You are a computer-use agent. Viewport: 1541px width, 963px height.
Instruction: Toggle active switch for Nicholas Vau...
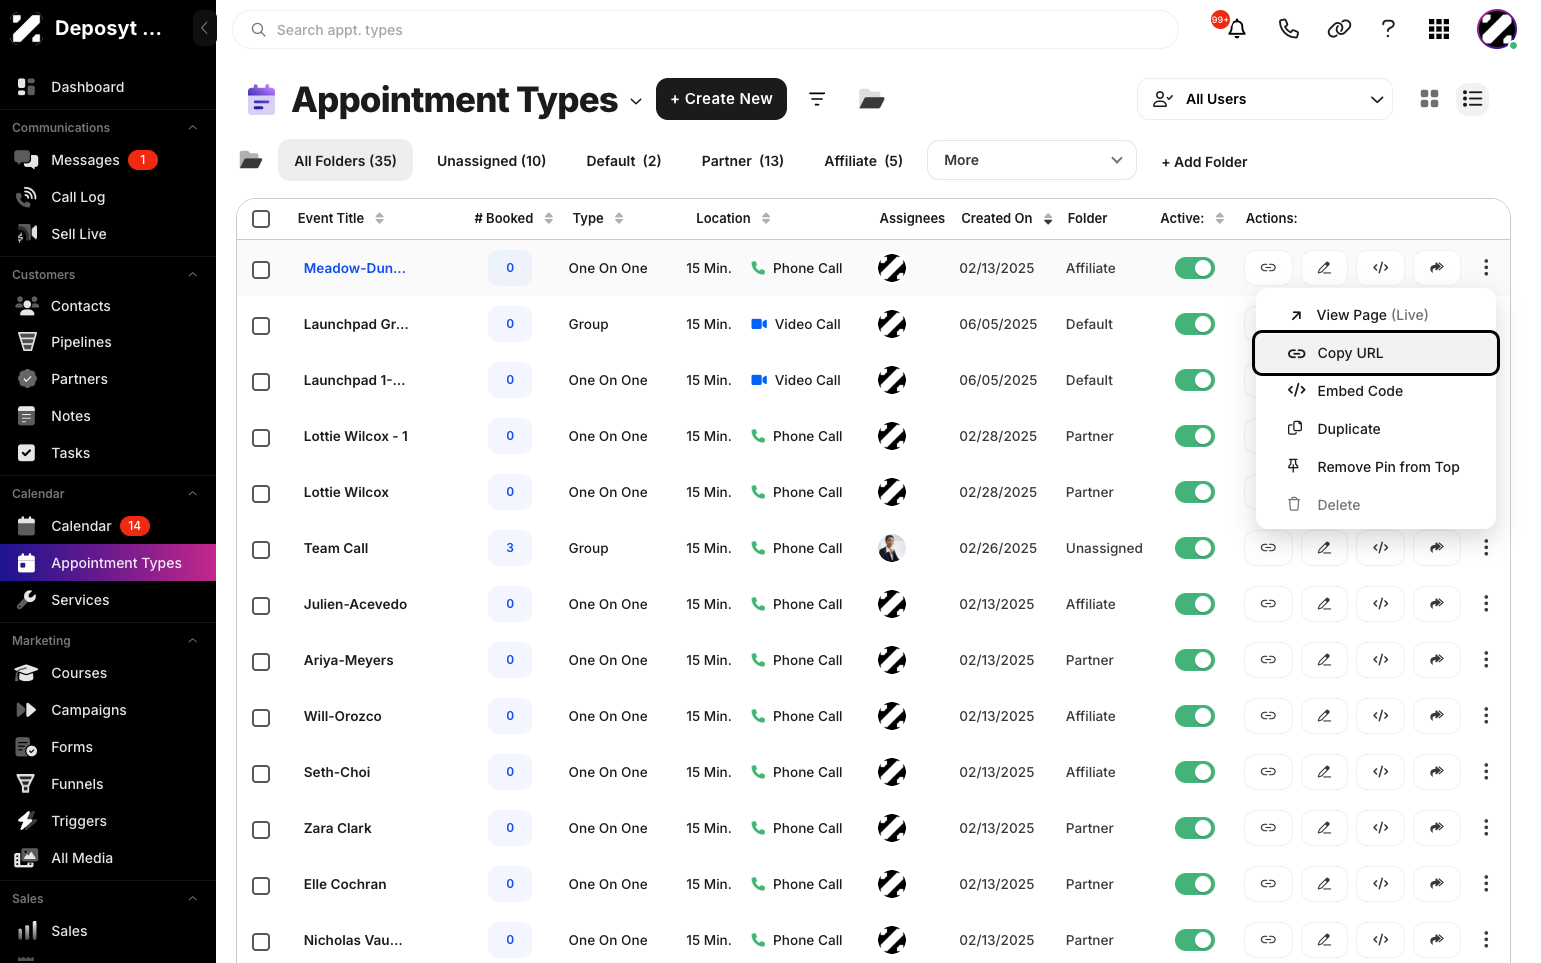click(x=1195, y=940)
